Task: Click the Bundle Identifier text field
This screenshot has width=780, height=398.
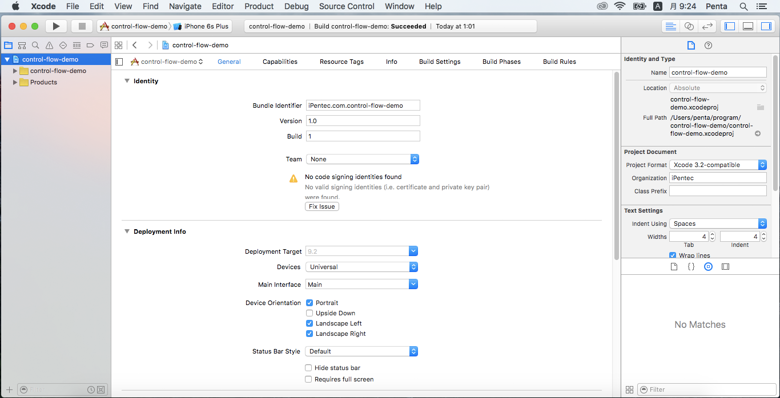Action: click(363, 105)
